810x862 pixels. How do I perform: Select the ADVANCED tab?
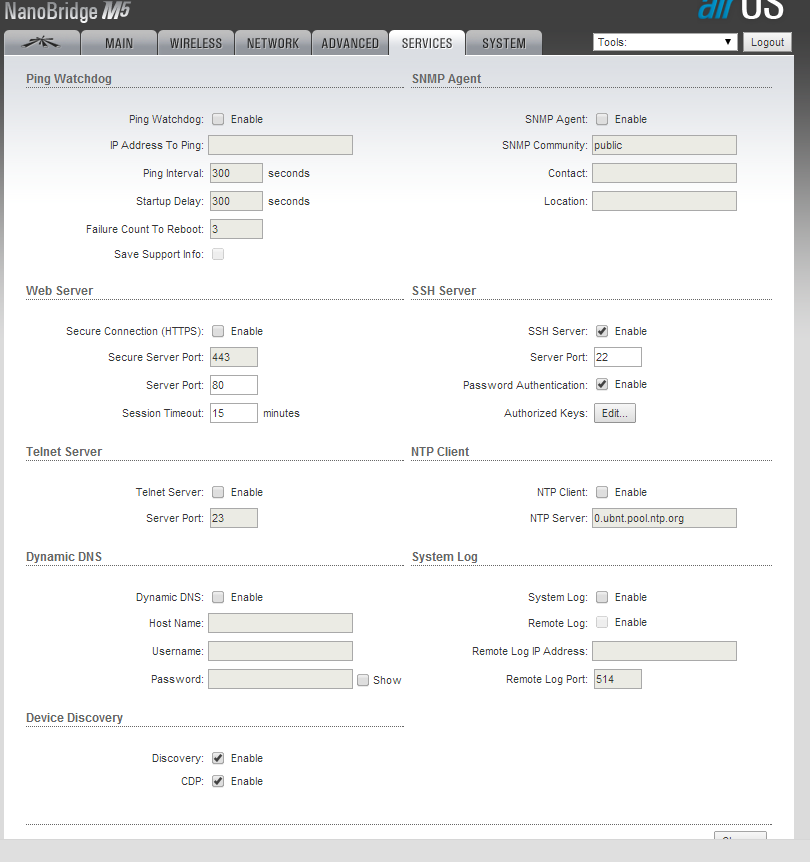(x=350, y=43)
